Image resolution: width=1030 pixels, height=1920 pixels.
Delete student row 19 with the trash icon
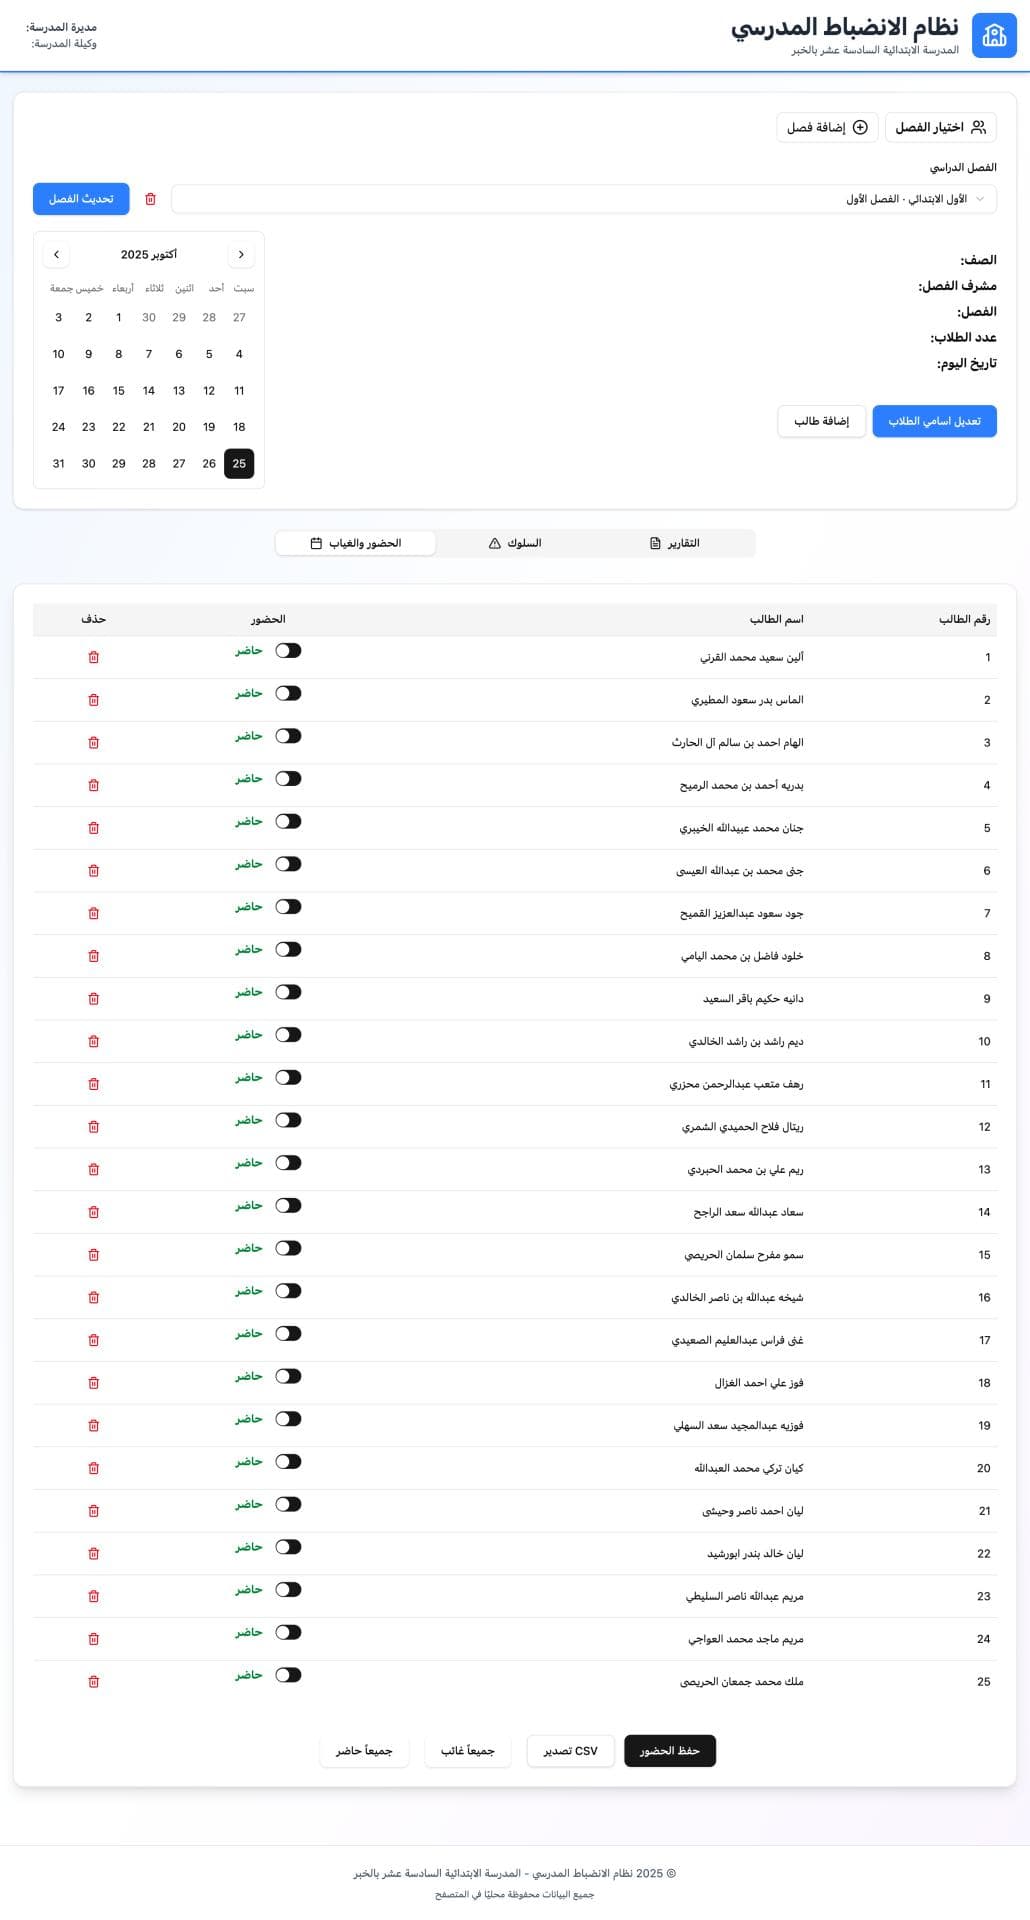(x=94, y=1426)
